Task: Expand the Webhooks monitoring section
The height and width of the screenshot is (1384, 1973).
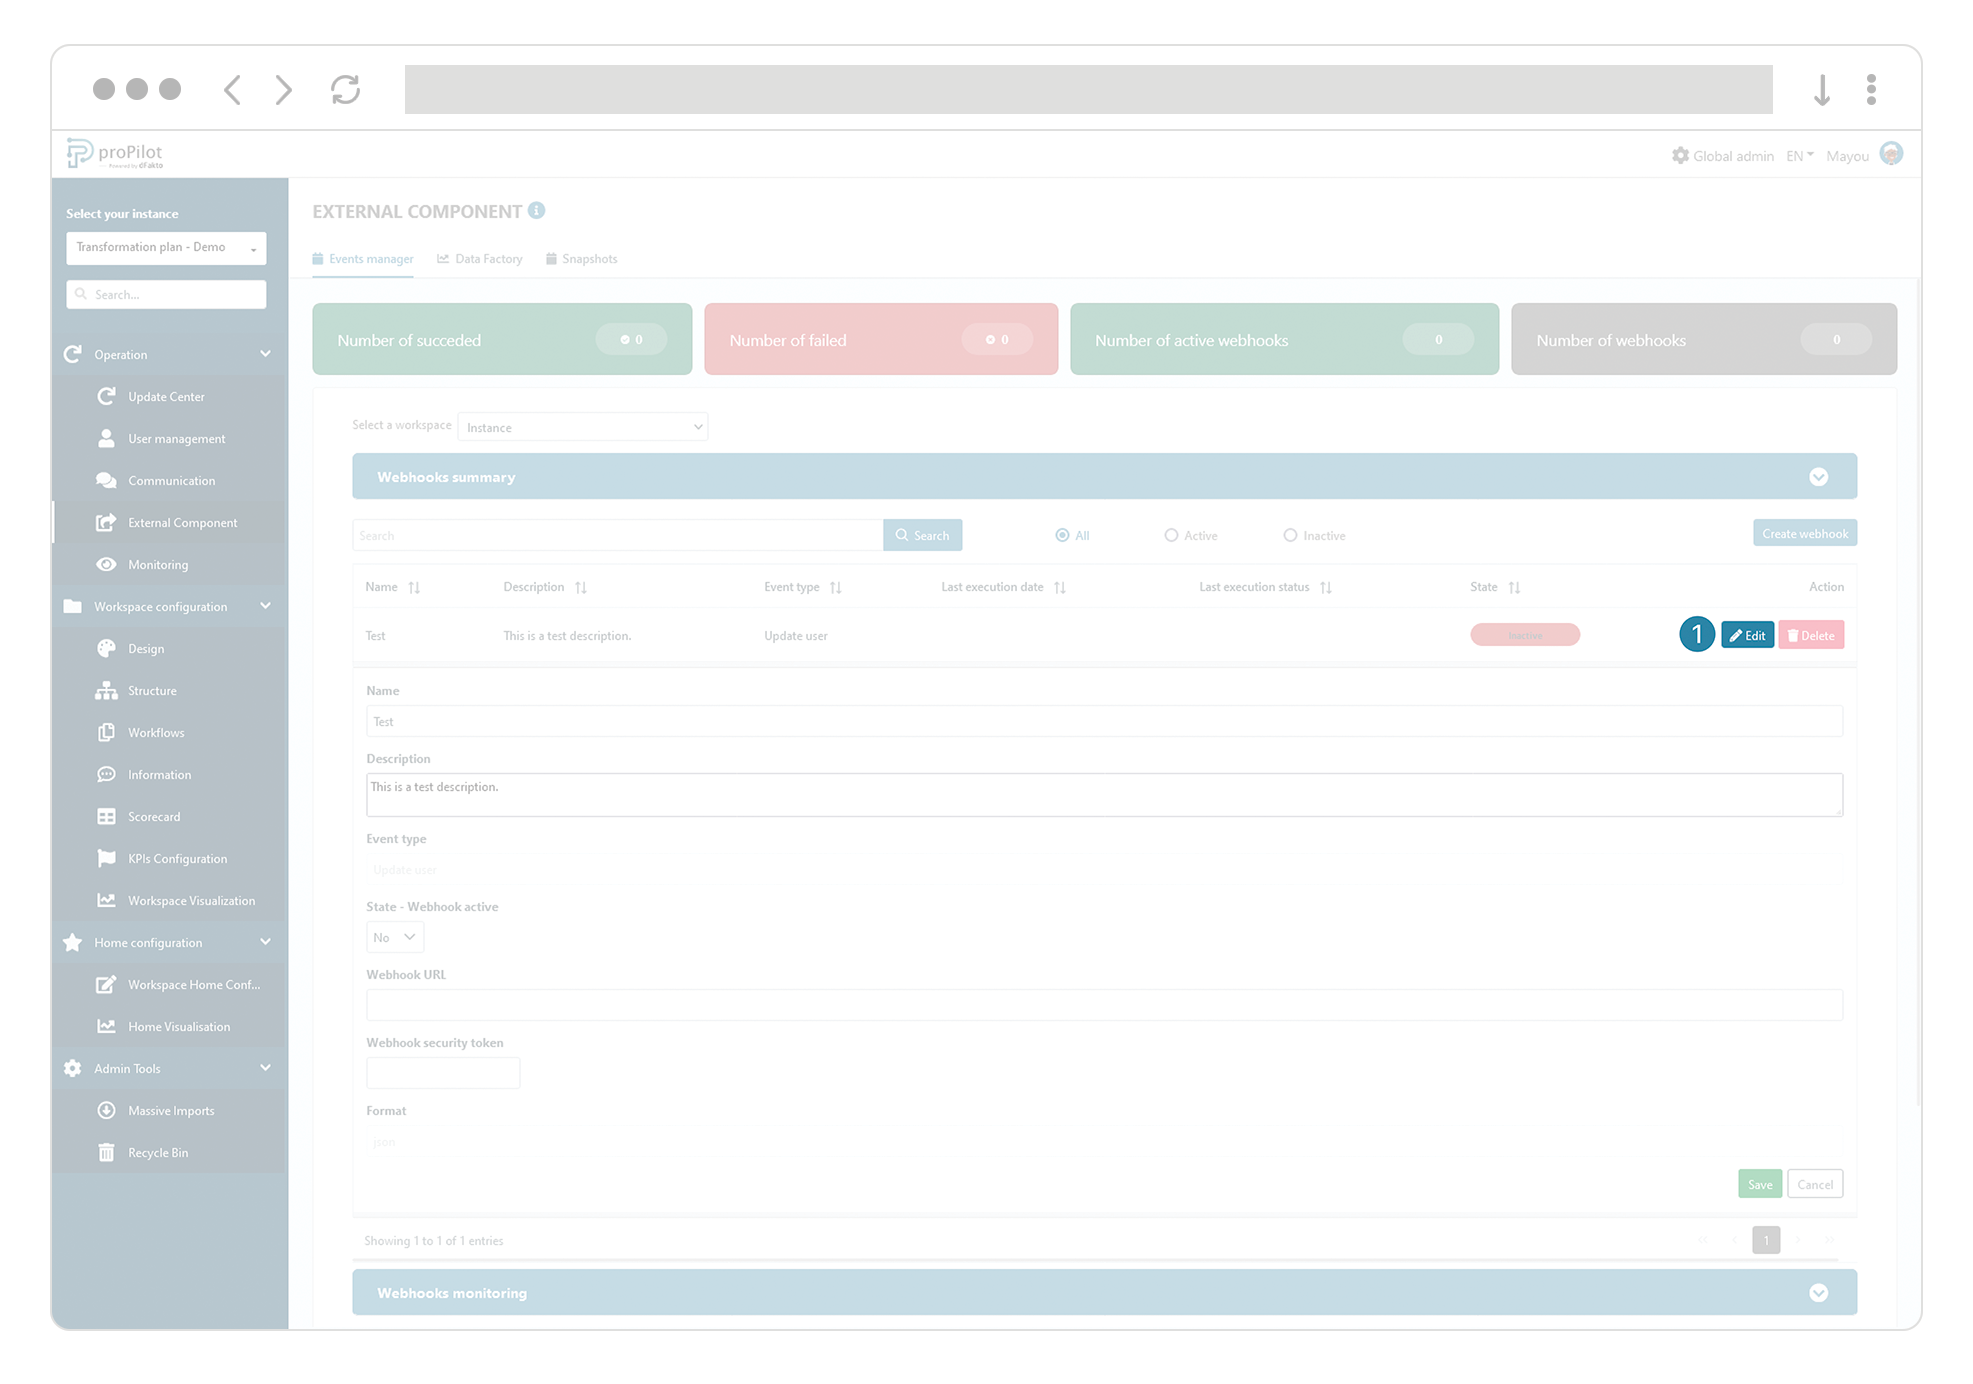Action: (1818, 1292)
